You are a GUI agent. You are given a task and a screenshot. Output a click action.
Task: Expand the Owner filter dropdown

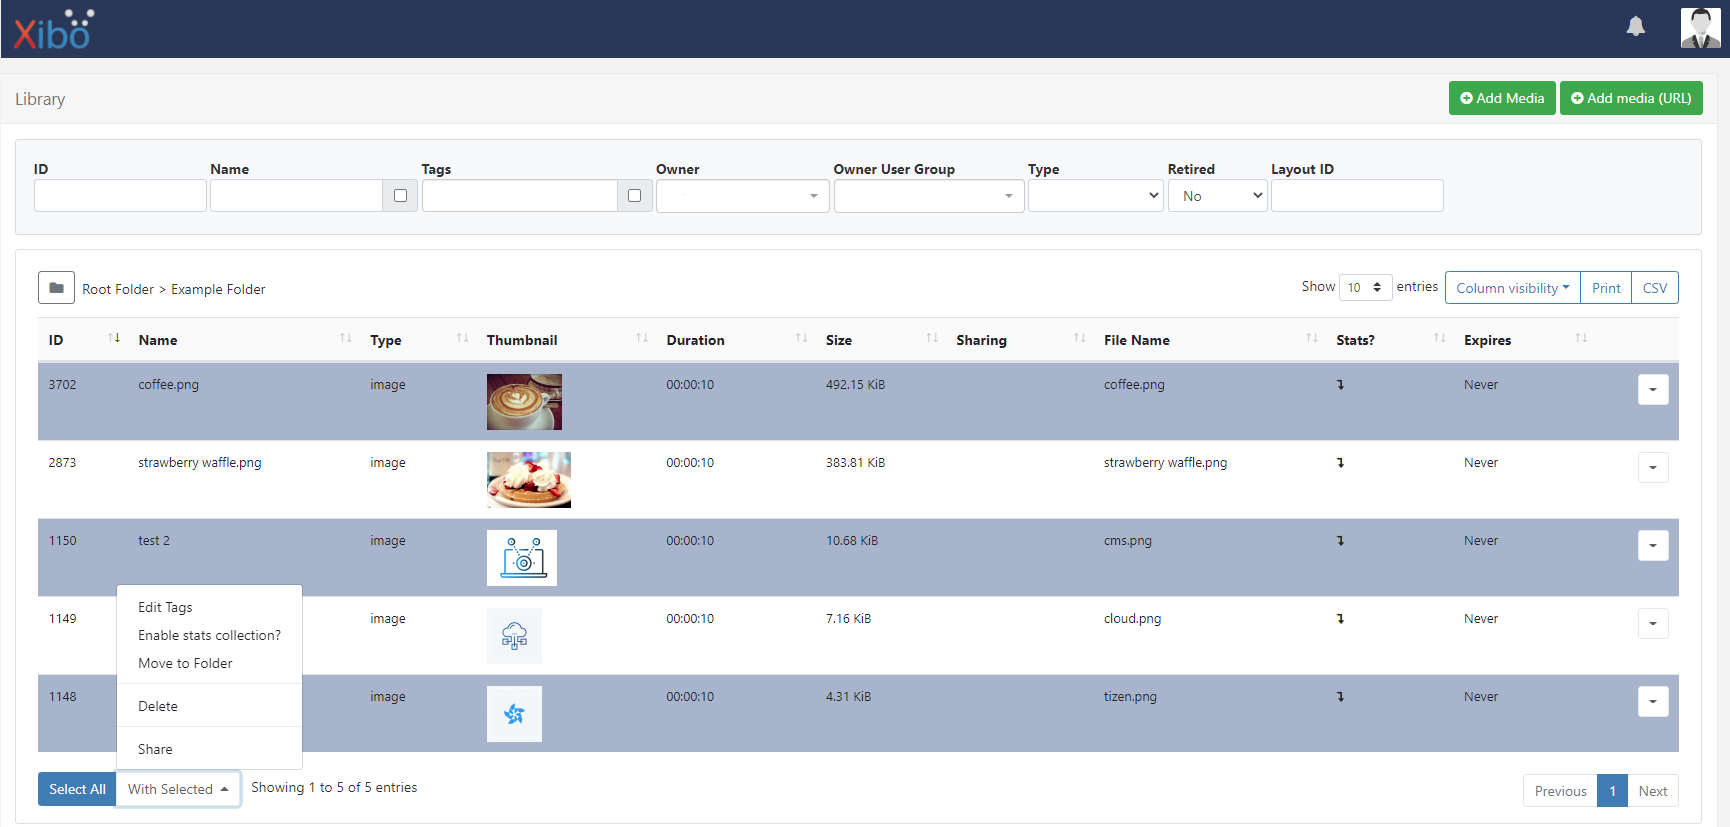click(x=742, y=196)
